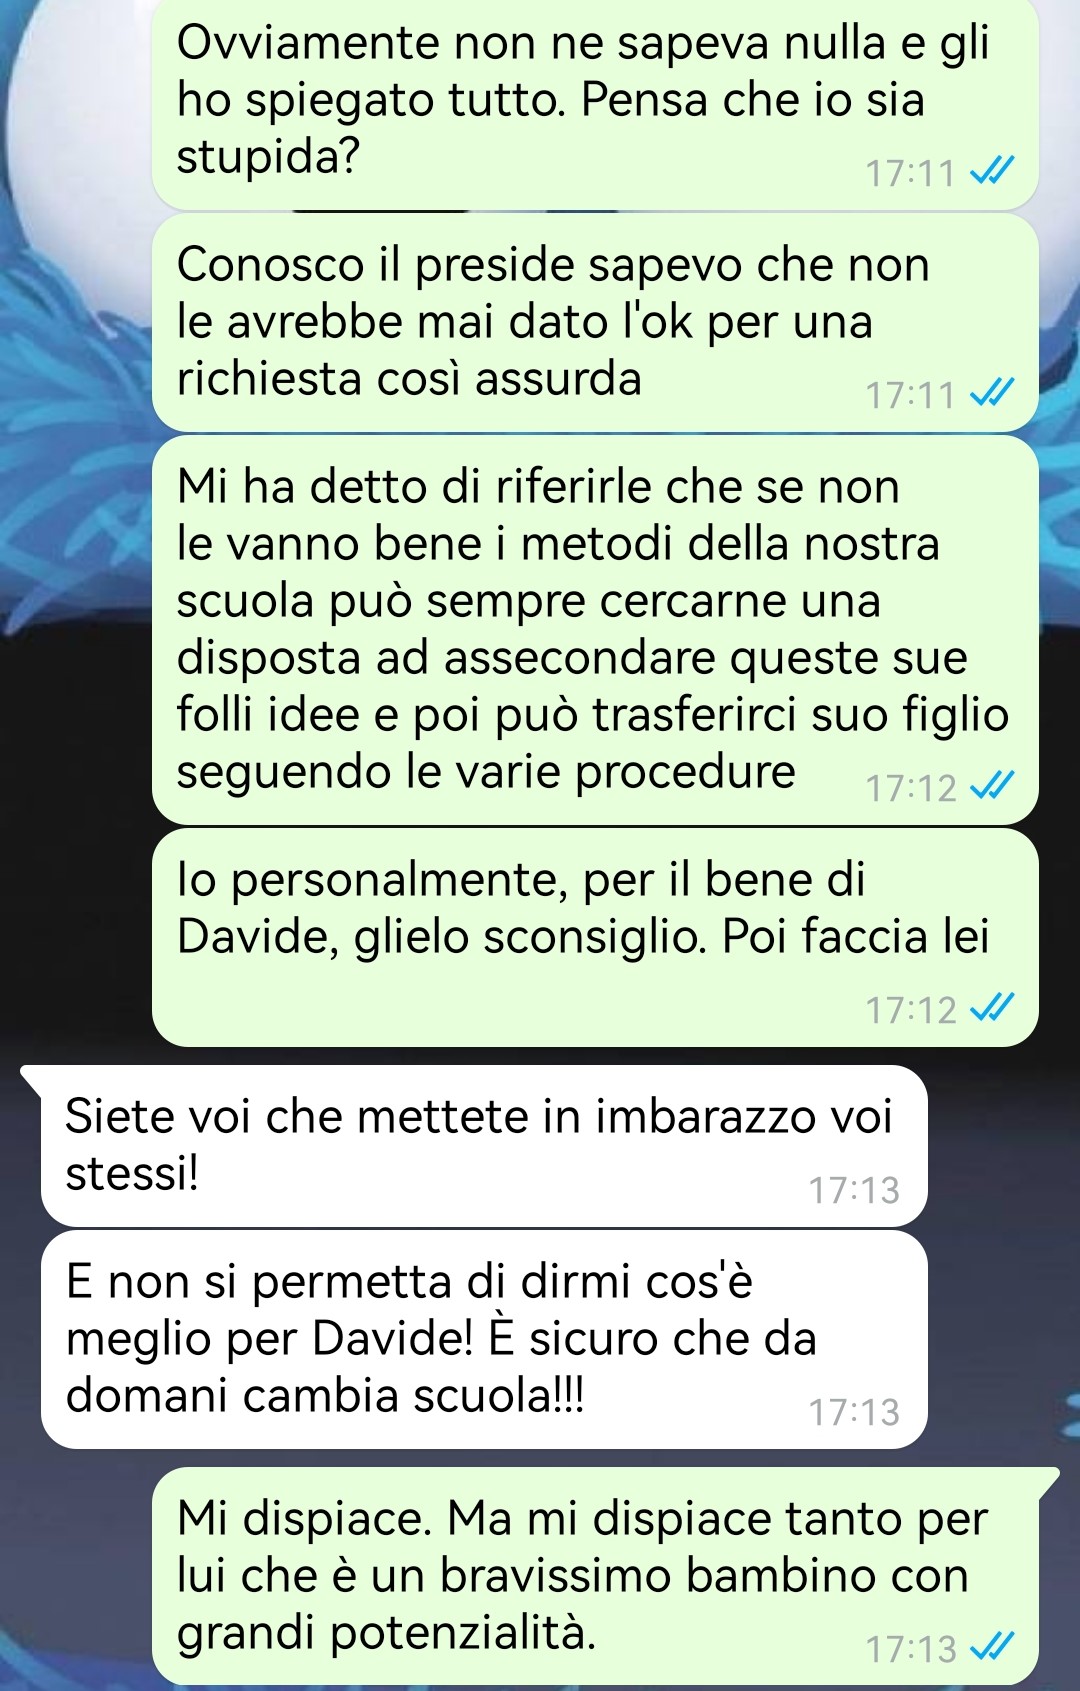This screenshot has height=1691, width=1080.
Task: Tap the double-check icon on 'seguendo le varie procedure'
Action: [992, 788]
